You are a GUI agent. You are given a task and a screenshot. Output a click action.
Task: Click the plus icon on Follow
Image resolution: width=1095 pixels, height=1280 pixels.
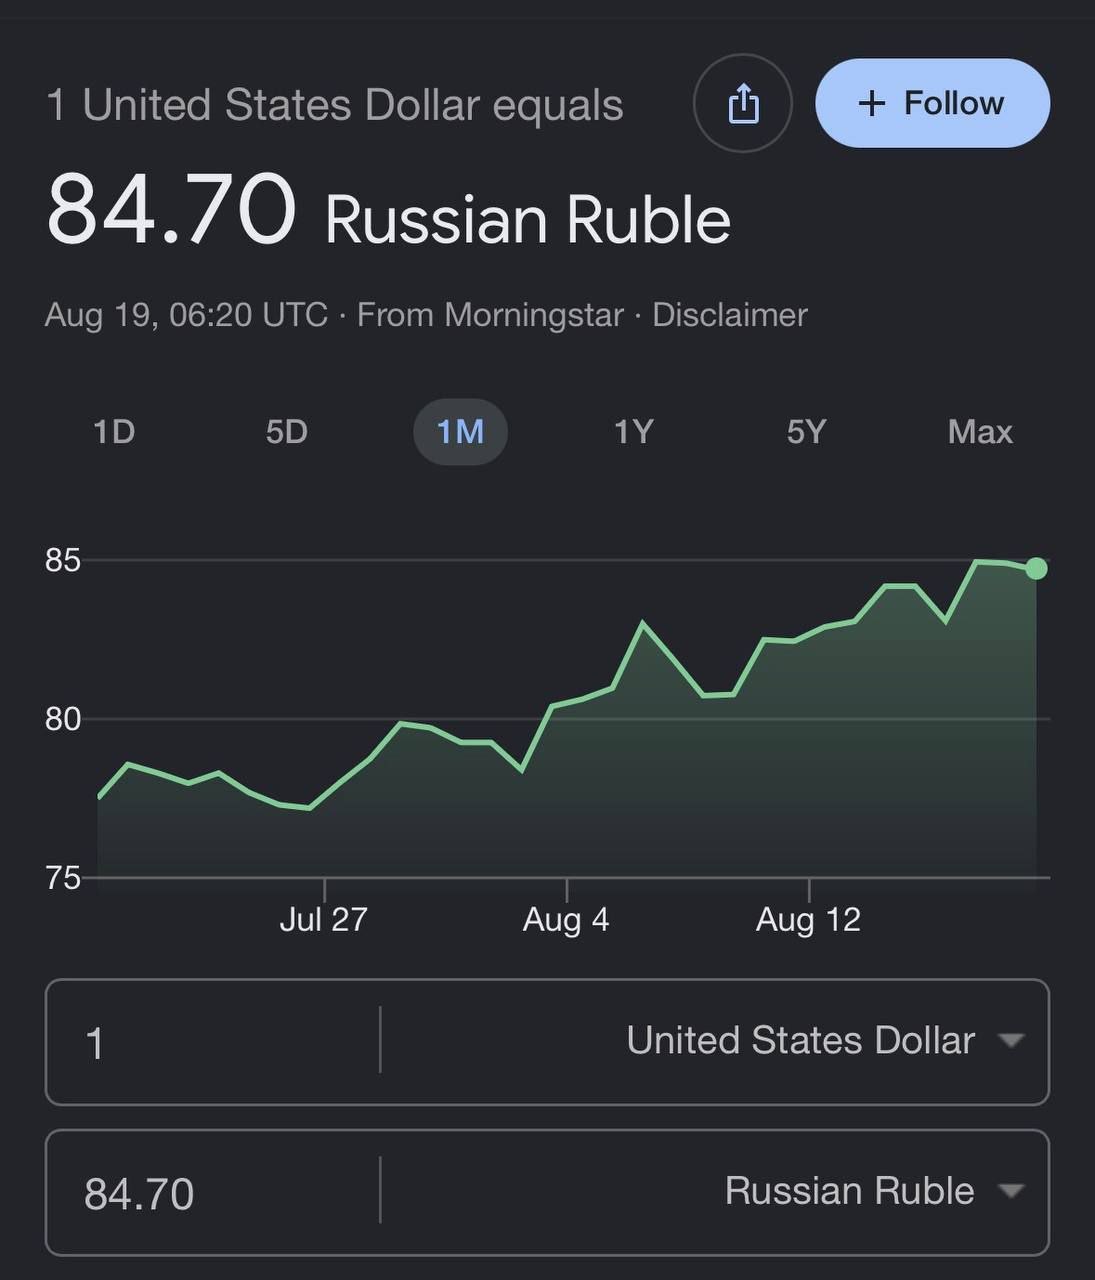pos(872,103)
